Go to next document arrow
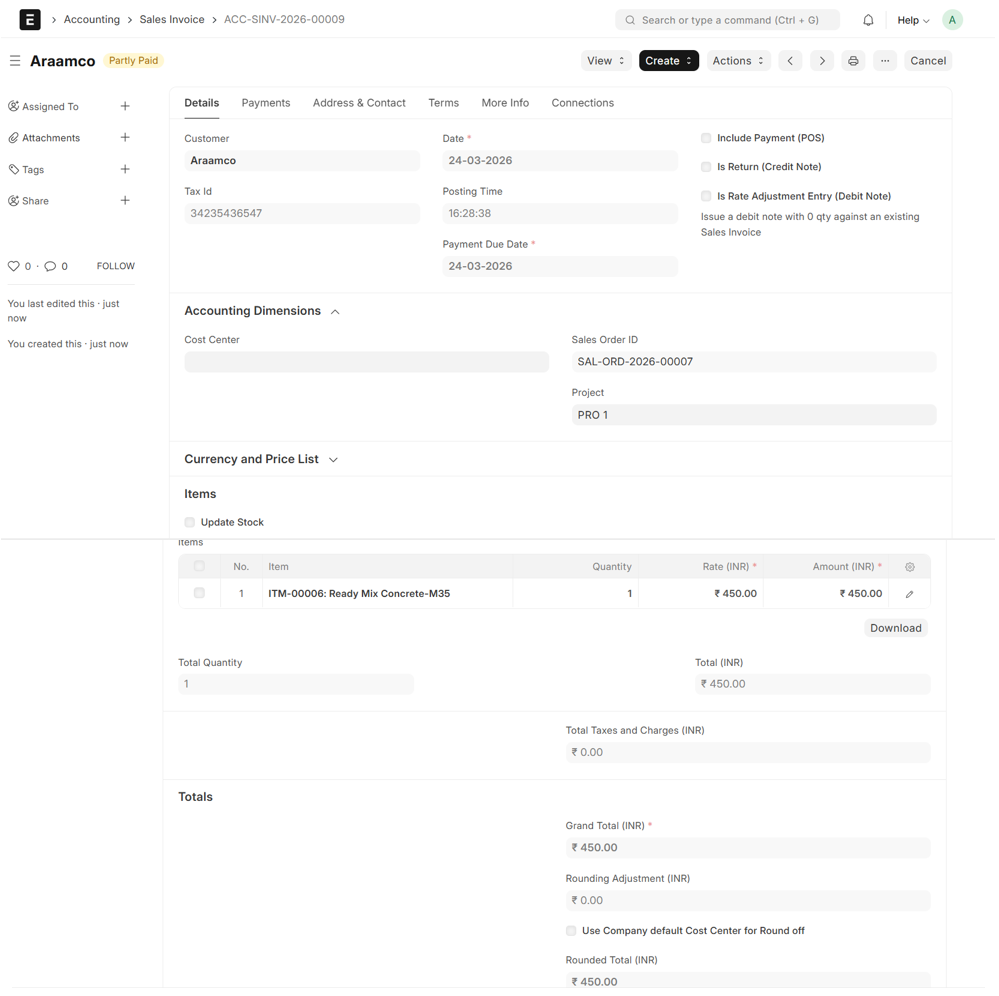This screenshot has height=996, width=999. point(822,61)
